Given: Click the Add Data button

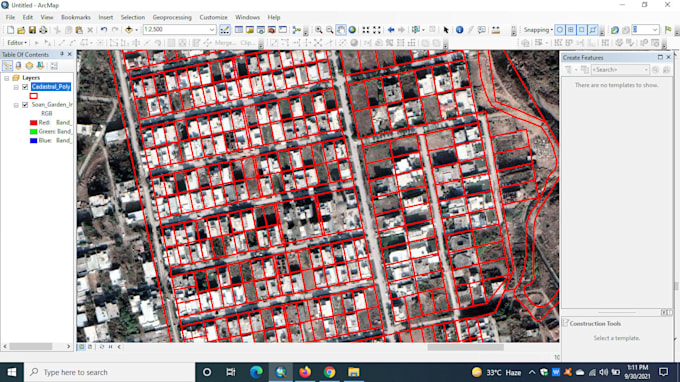Looking at the screenshot, I should click(129, 30).
